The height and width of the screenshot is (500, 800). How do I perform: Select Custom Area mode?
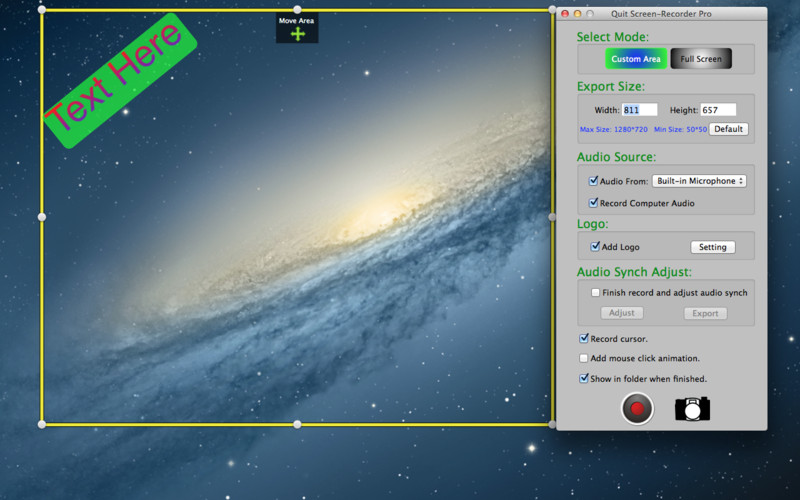(x=636, y=59)
